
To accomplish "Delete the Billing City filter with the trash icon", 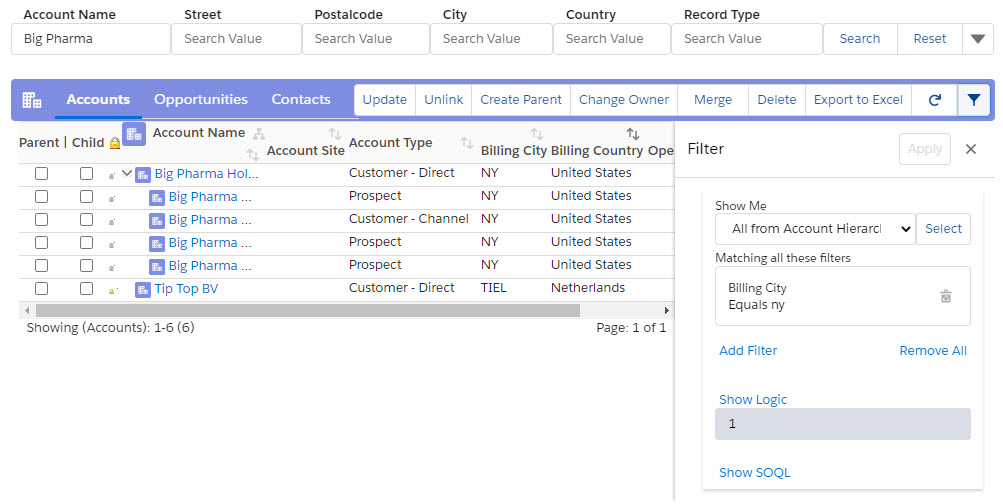I will click(946, 296).
